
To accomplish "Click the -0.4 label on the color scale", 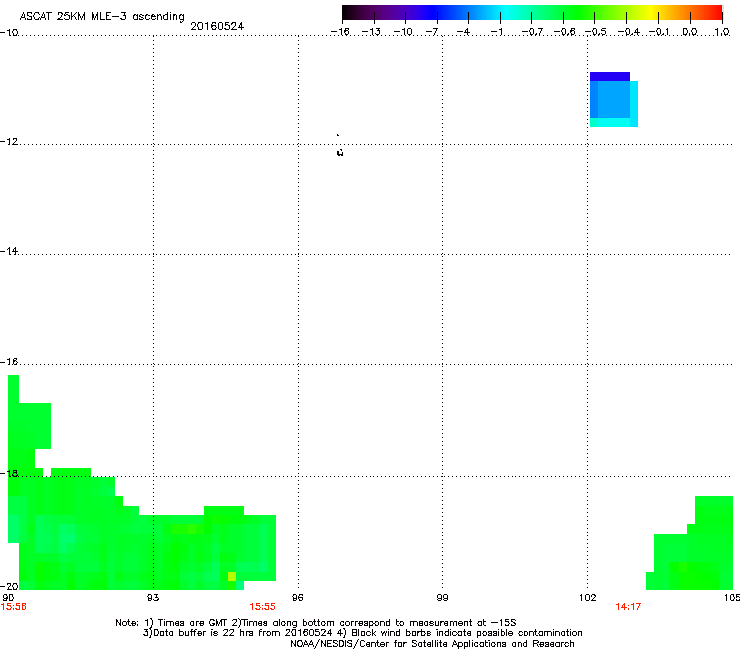I will pyautogui.click(x=628, y=32).
